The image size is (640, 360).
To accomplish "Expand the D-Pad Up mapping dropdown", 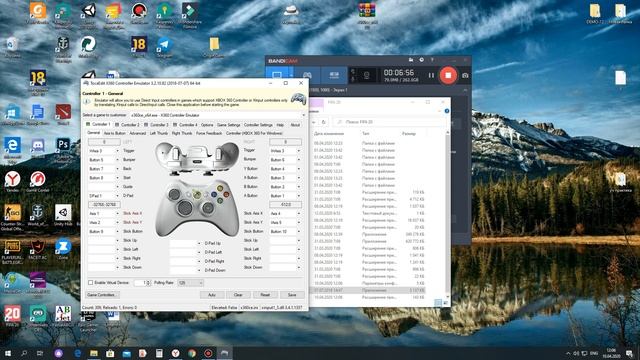I will (x=199, y=243).
